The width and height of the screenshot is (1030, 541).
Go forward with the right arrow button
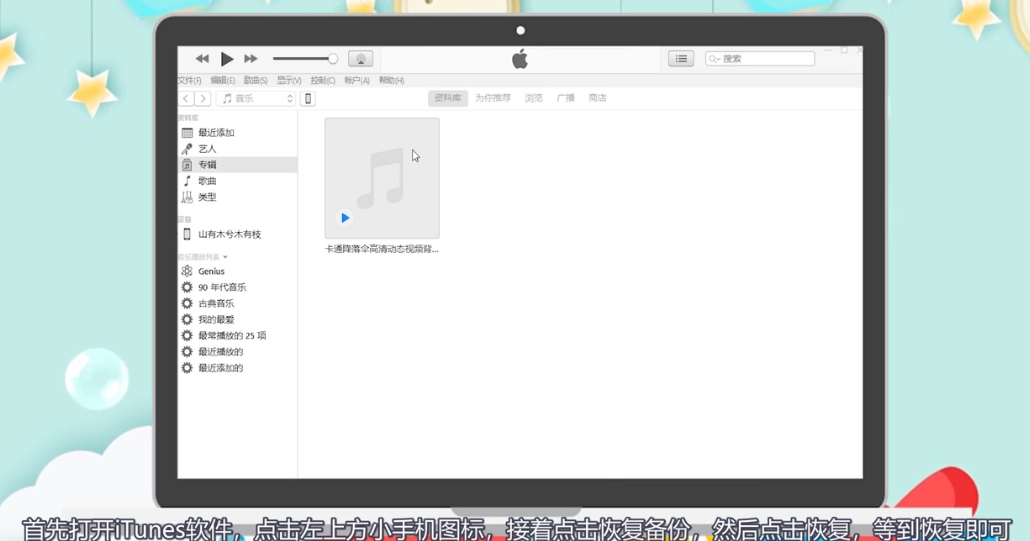[x=203, y=98]
